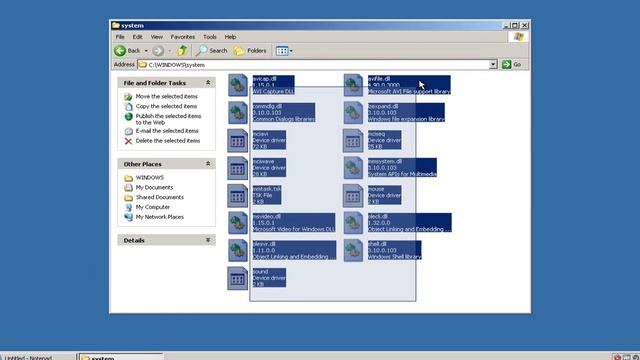The height and width of the screenshot is (360, 640).
Task: Select the olecli.dll file icon
Action: (x=353, y=223)
